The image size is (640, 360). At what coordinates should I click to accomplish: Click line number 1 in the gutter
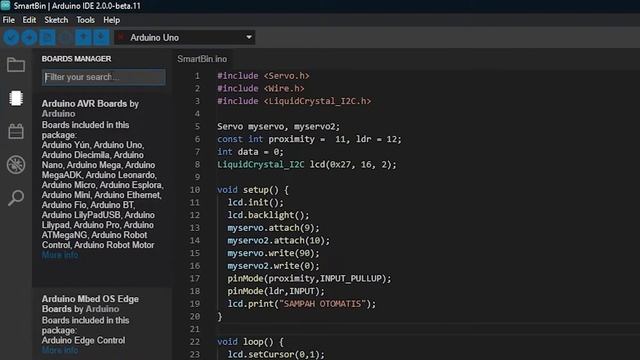point(198,76)
